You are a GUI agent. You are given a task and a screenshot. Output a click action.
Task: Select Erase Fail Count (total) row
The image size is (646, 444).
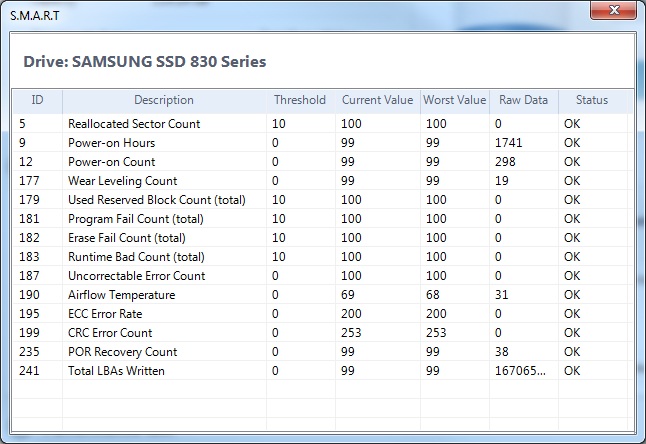(x=323, y=238)
